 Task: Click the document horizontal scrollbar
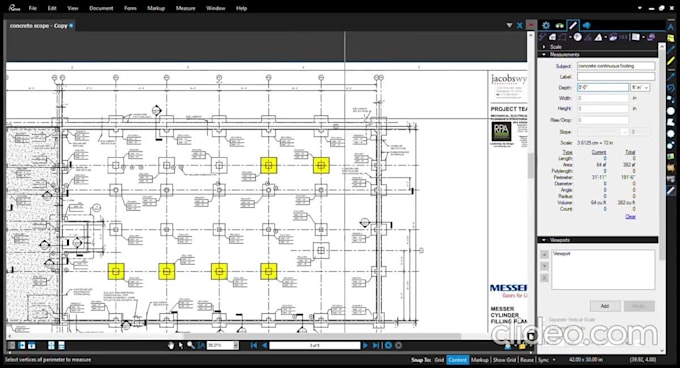323,336
